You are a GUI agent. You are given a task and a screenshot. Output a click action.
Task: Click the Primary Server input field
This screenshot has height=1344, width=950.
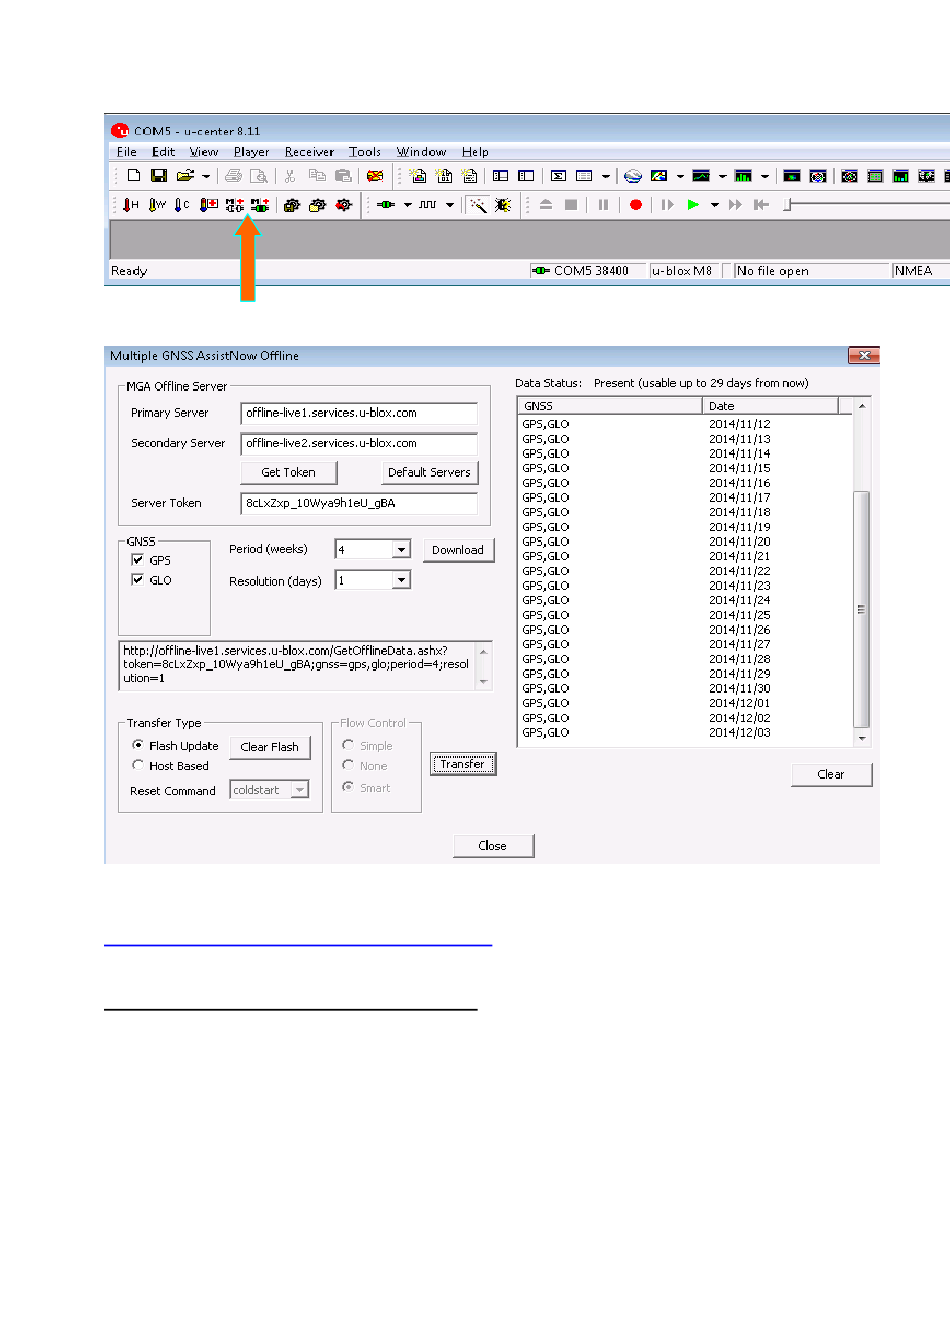tap(359, 413)
